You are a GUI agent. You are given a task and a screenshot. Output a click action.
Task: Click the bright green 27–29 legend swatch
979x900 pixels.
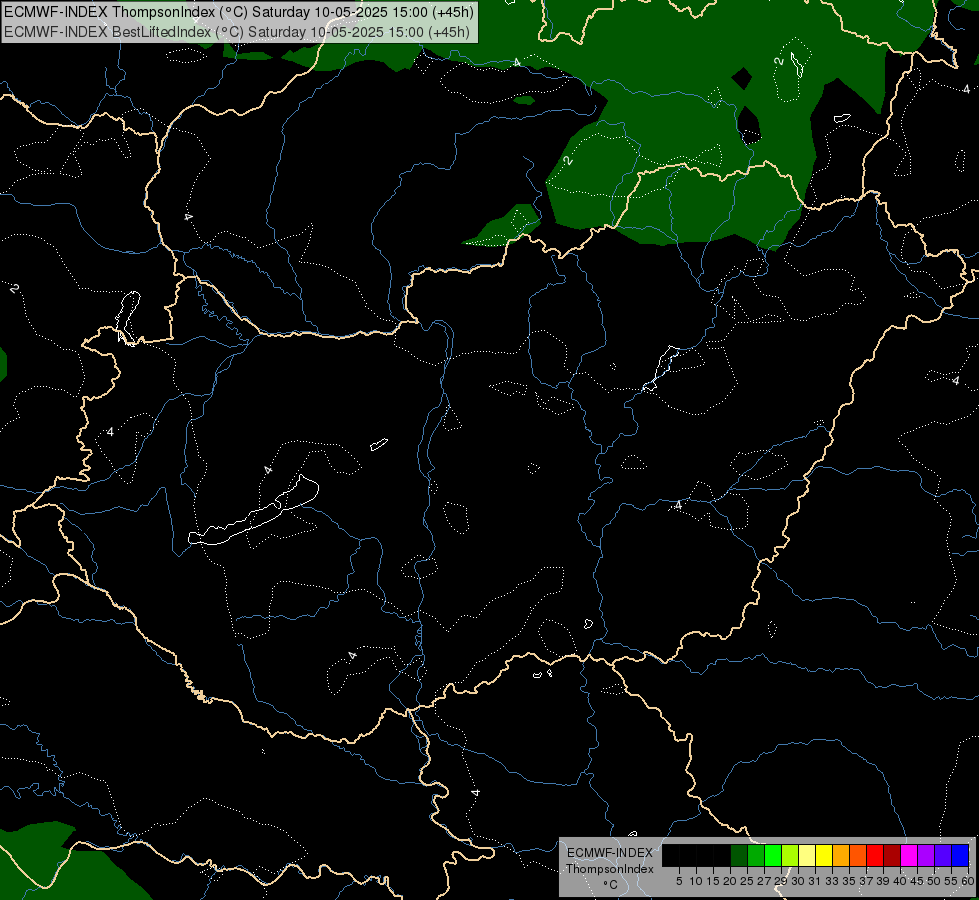[773, 855]
